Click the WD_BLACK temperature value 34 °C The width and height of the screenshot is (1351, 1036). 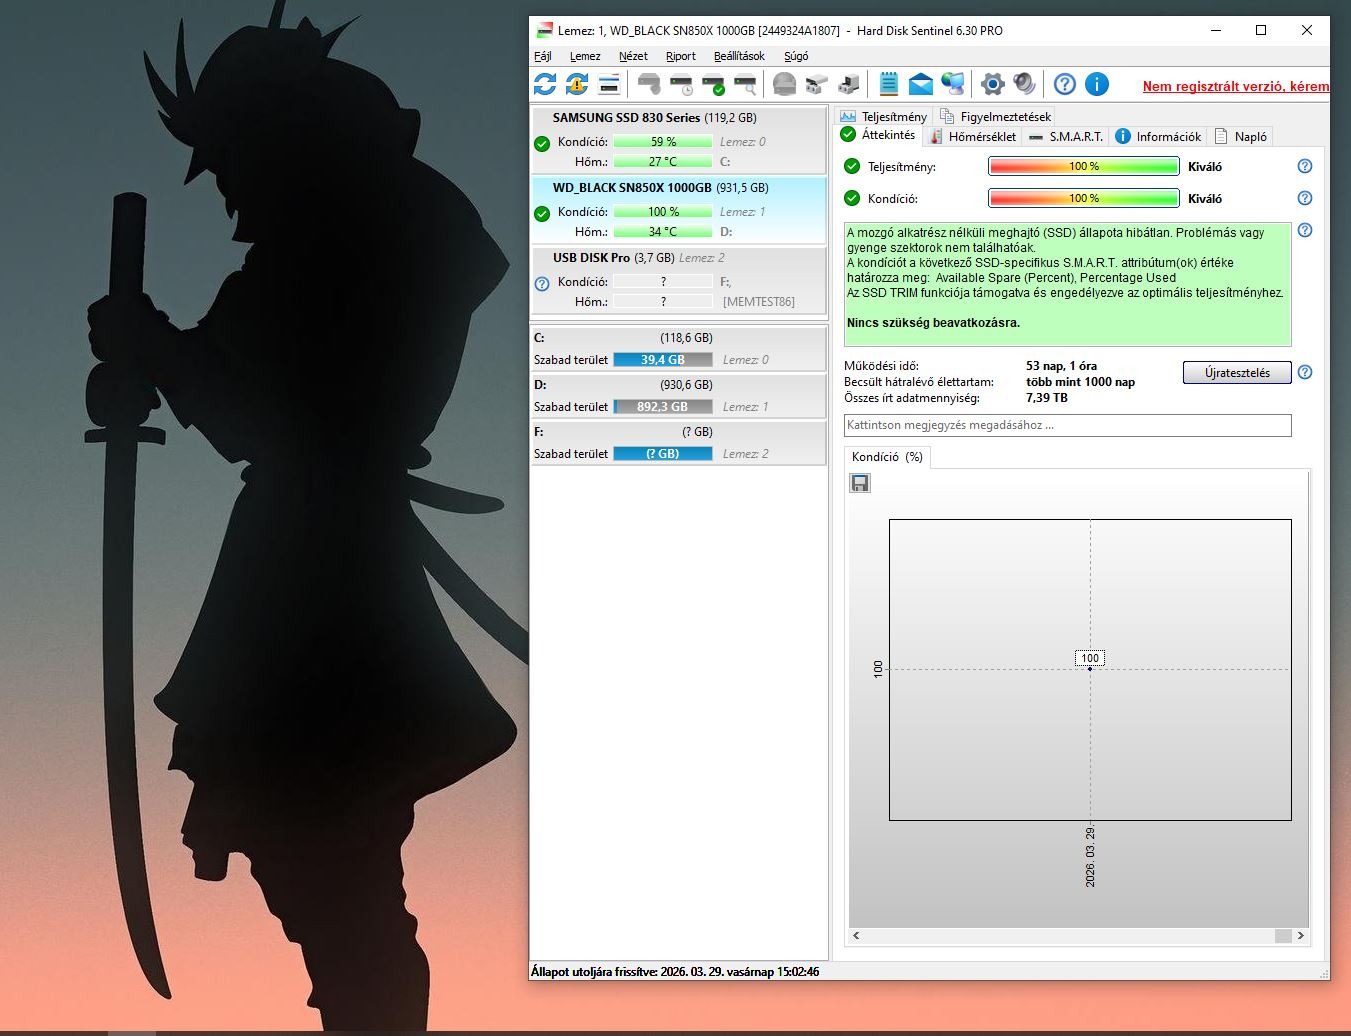coord(663,231)
